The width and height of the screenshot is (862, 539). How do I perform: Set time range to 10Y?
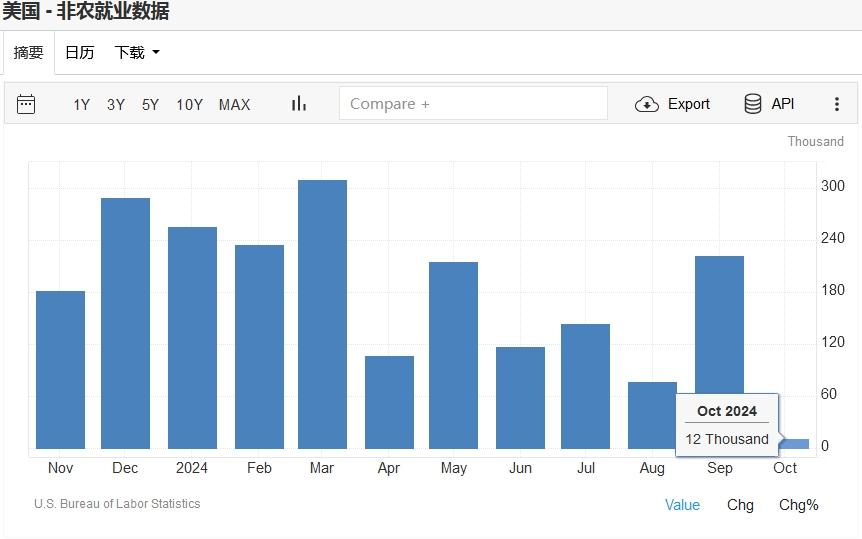tap(189, 105)
